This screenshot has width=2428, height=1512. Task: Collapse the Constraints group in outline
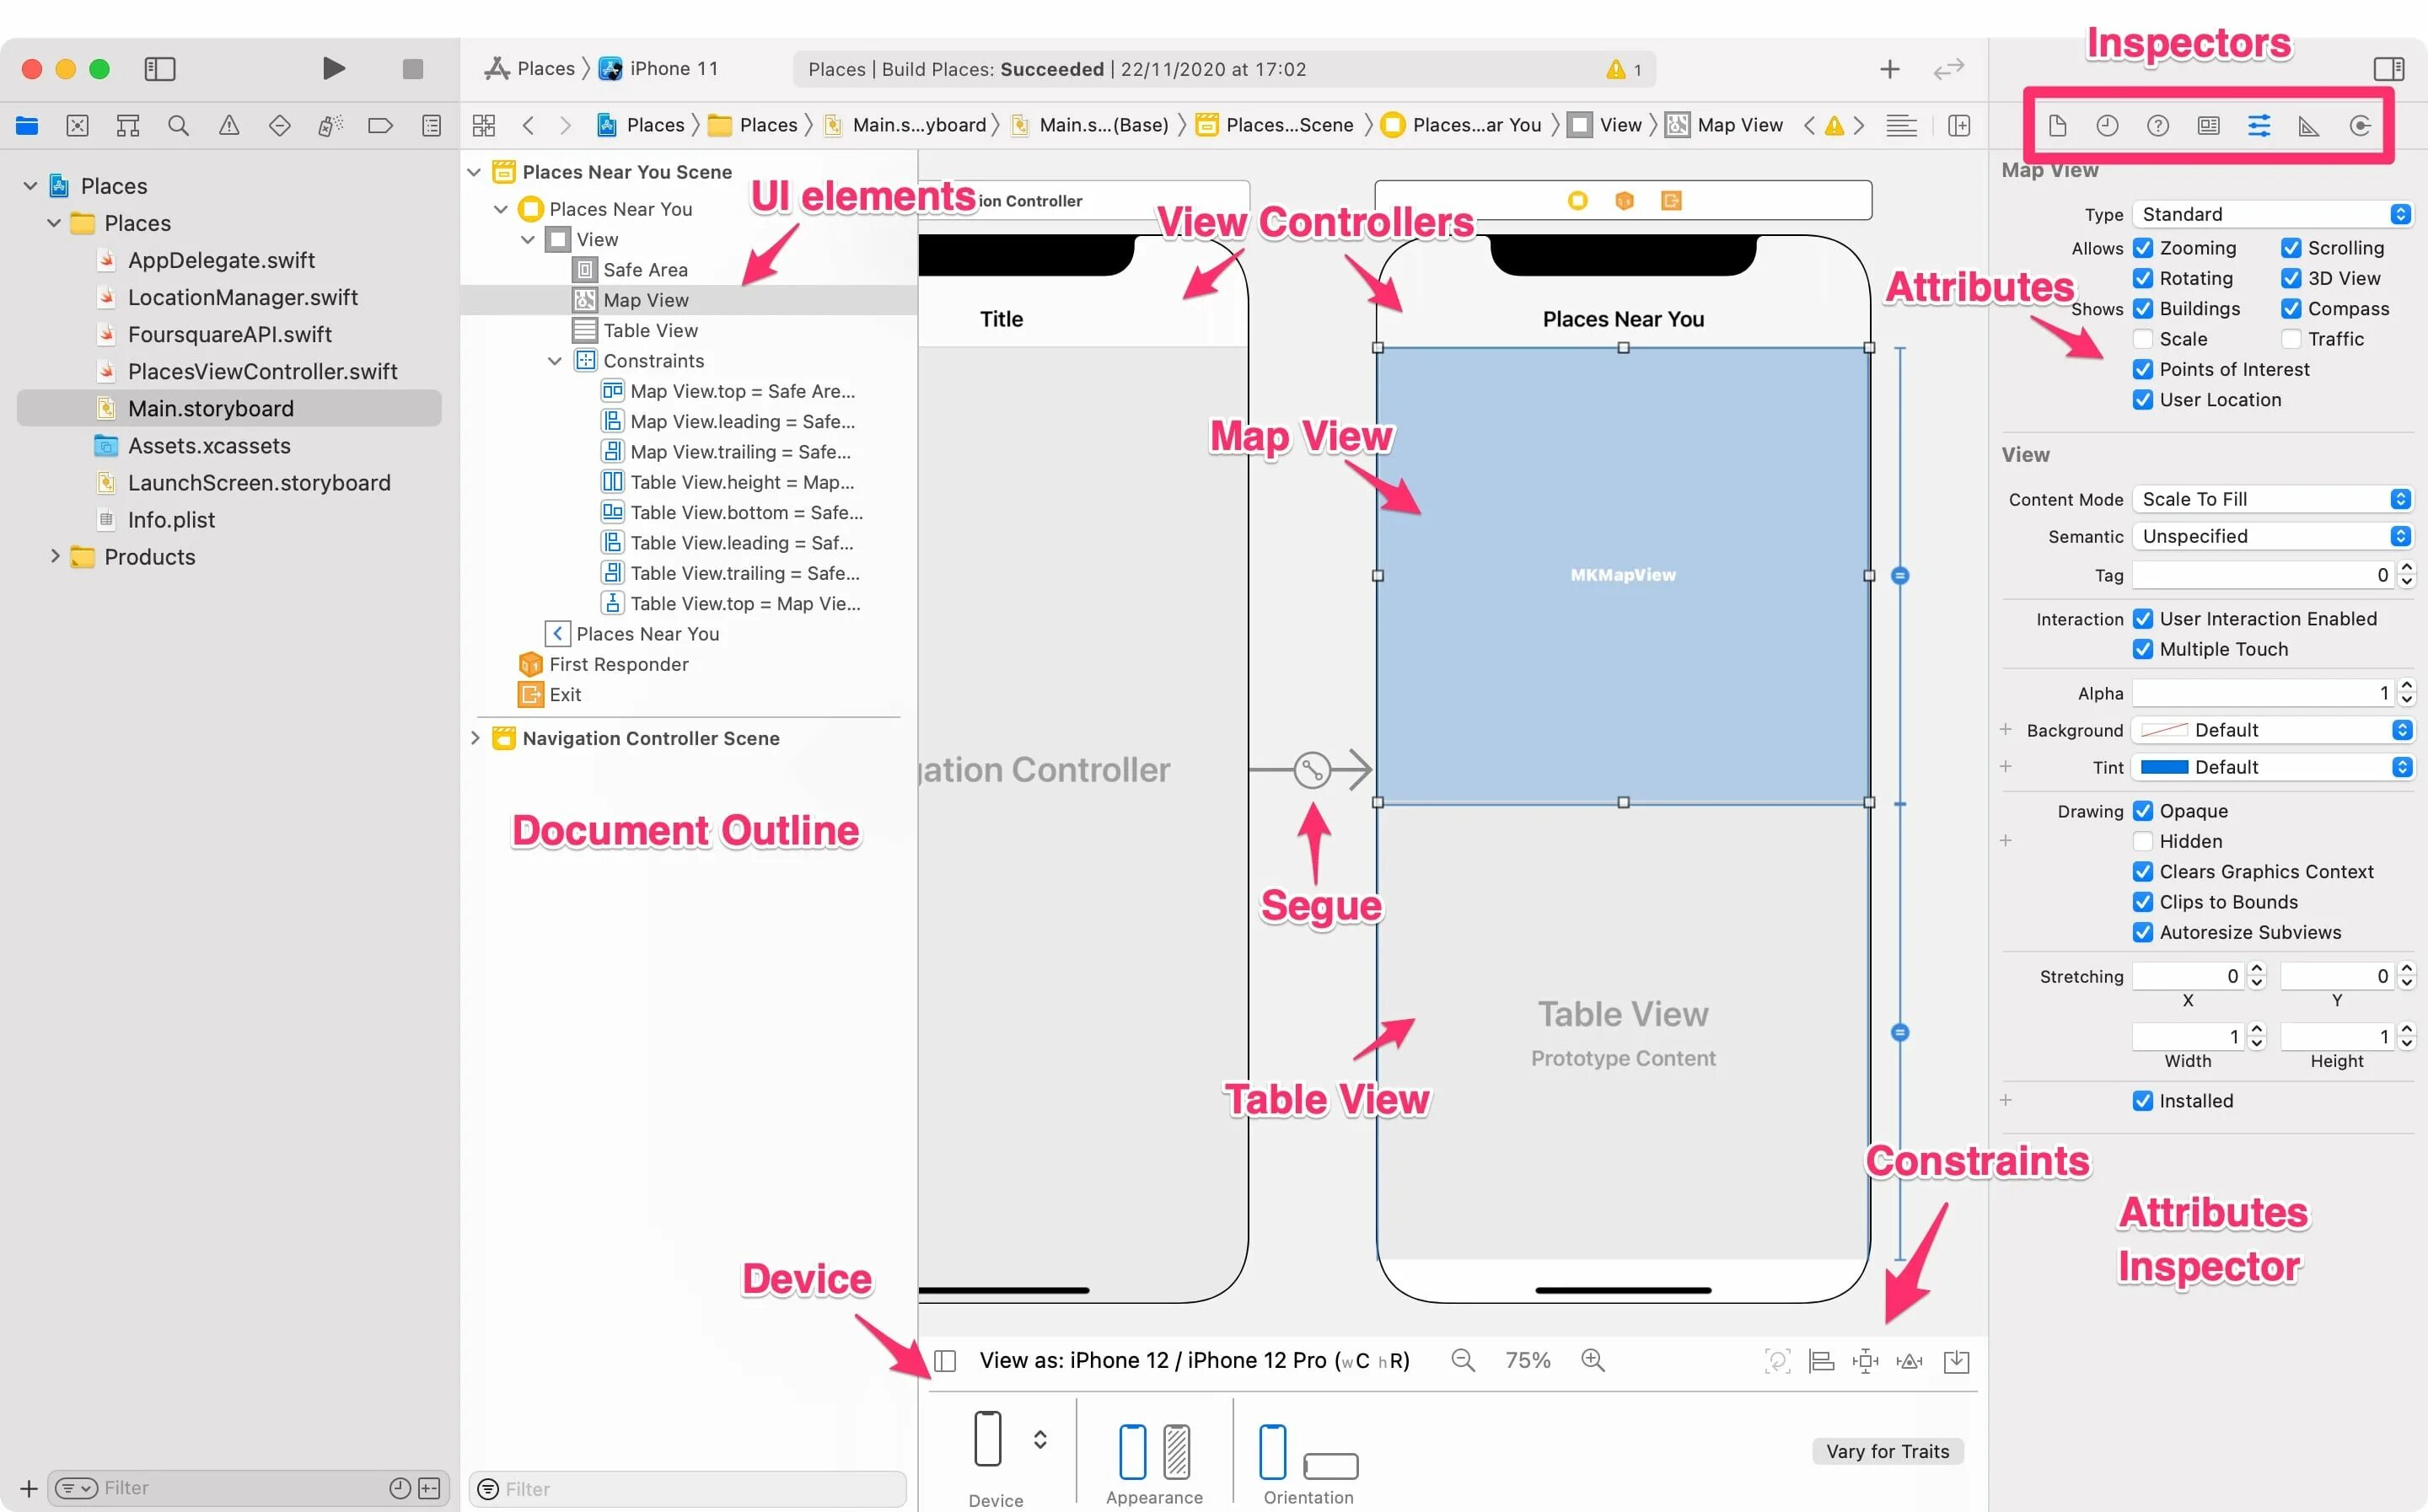[555, 361]
